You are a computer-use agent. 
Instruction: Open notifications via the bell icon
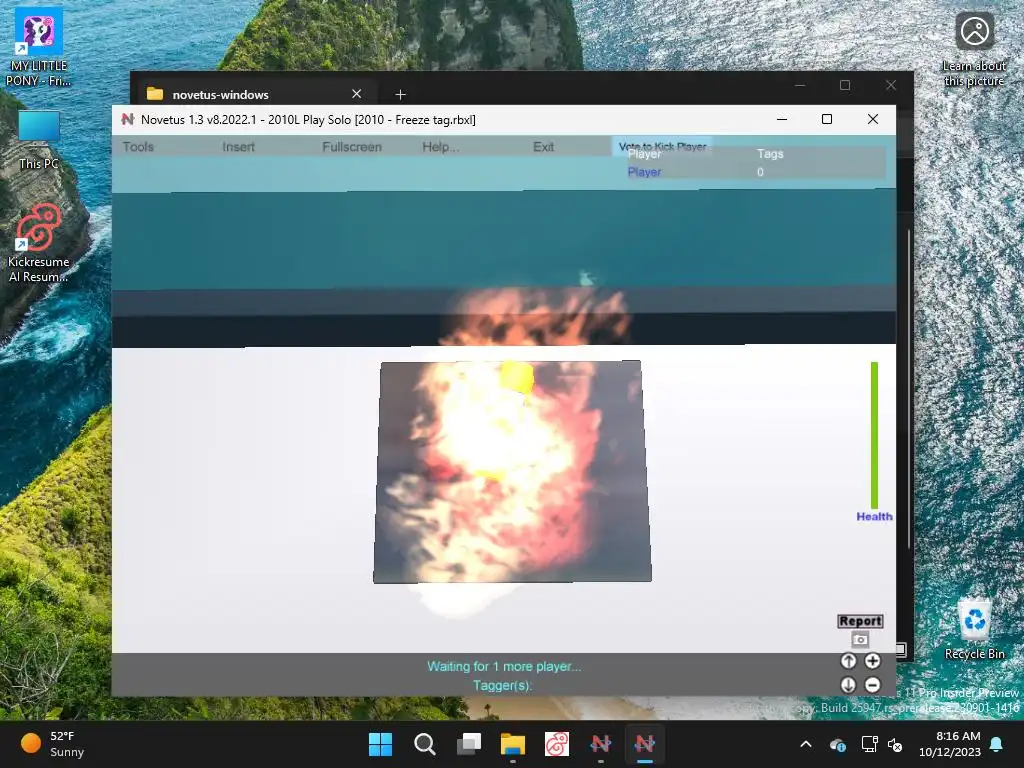tap(997, 744)
